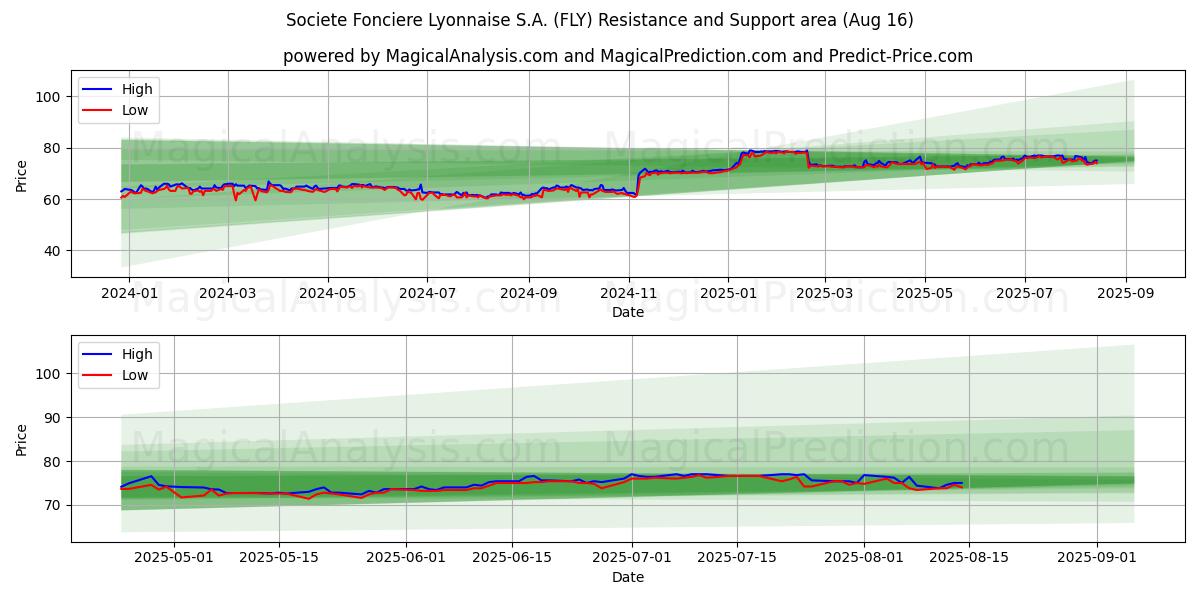Click 'Low' in the upper chart legend
Viewport: 1200px width, 600px height.
[135, 110]
